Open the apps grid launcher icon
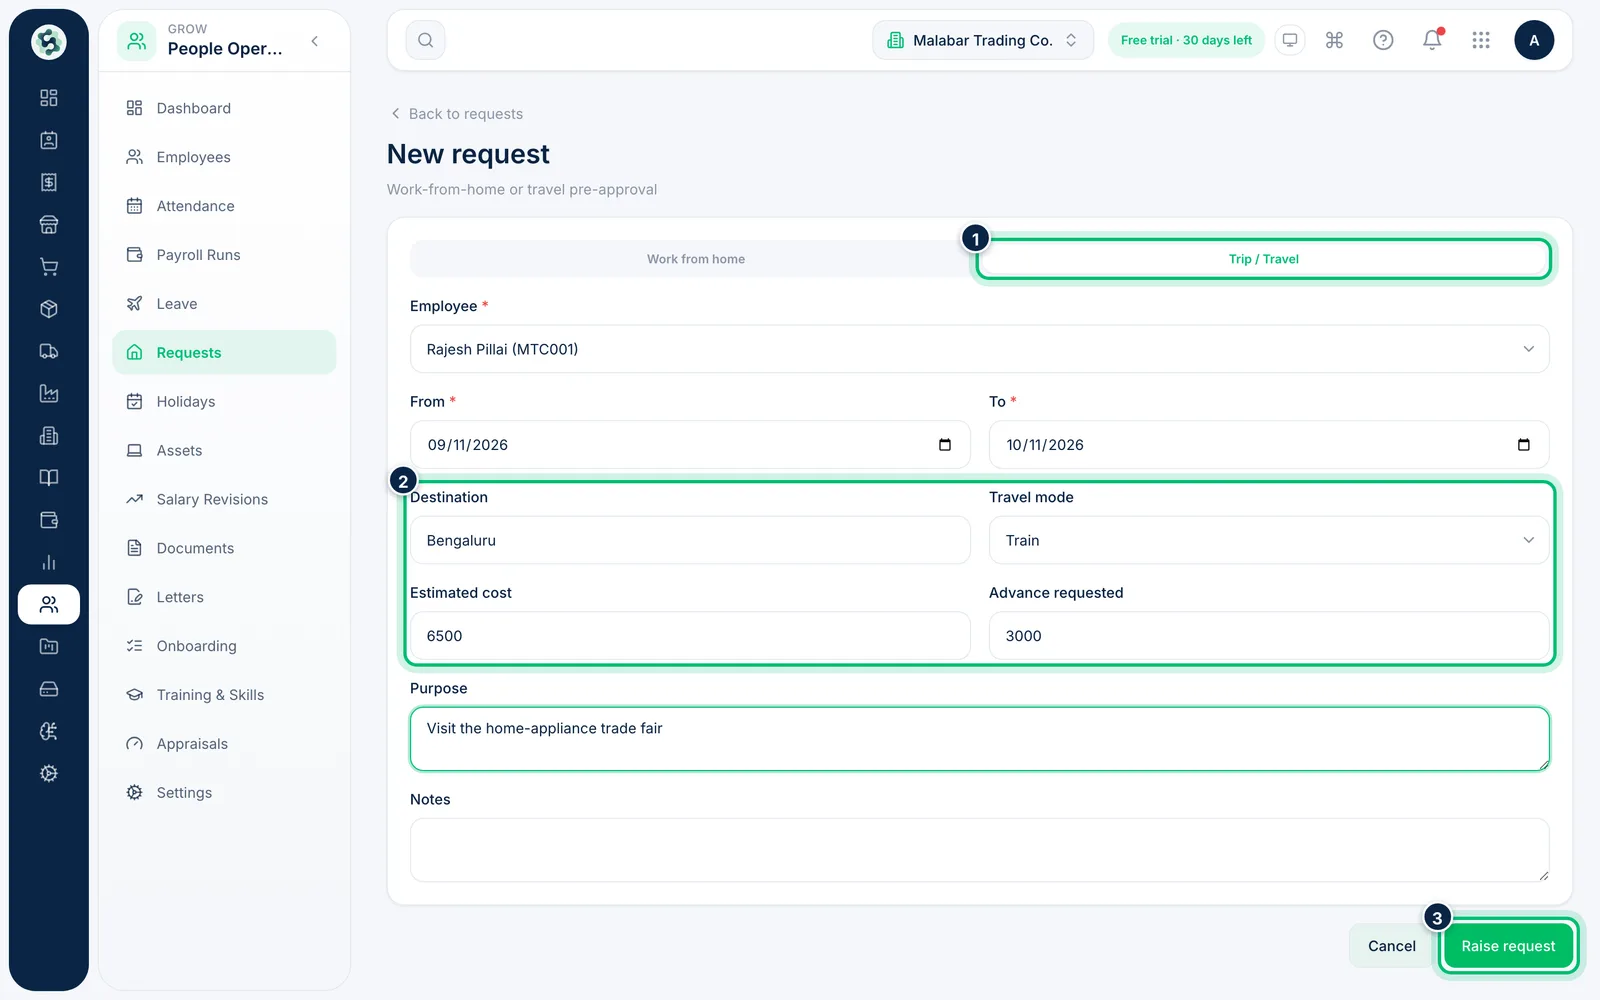 (x=1481, y=40)
